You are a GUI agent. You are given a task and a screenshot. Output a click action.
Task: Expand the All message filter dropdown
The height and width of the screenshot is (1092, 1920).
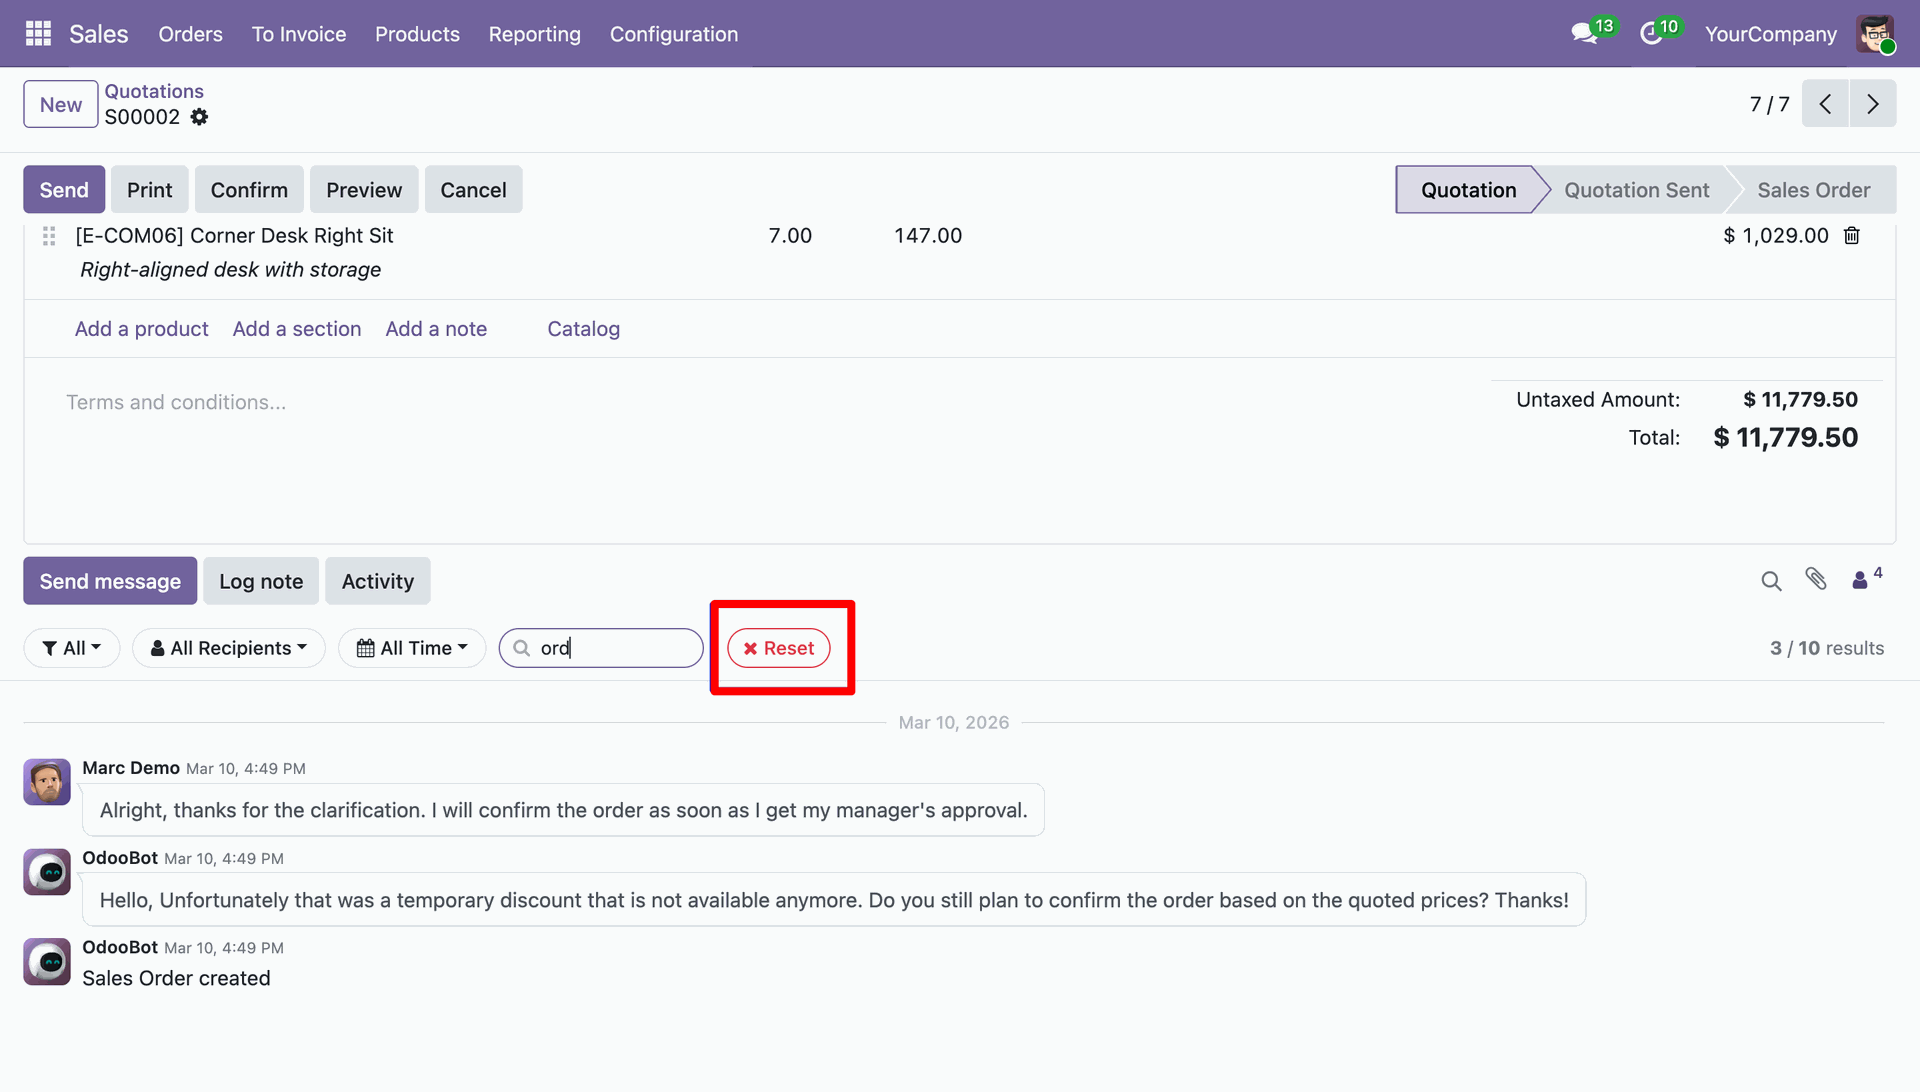pyautogui.click(x=72, y=648)
